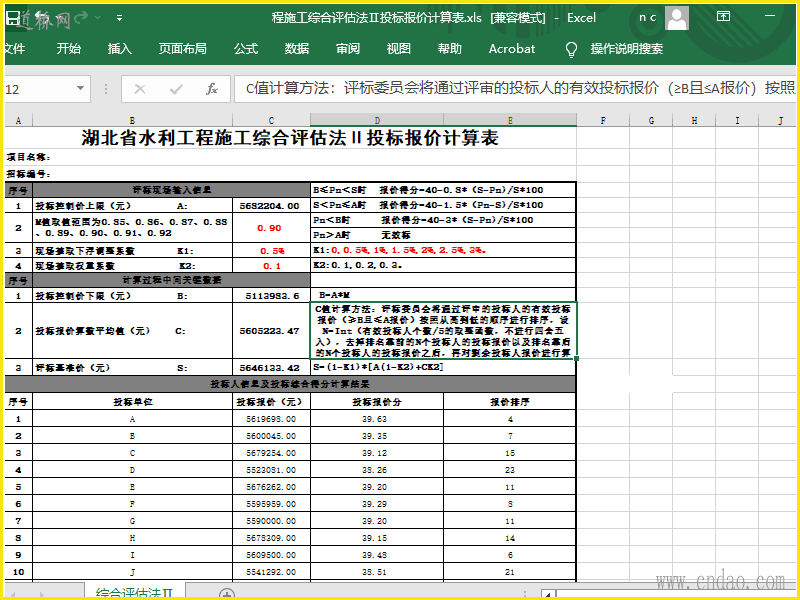
Task: Select the 投标报价分 column heading cell
Action: click(x=377, y=402)
